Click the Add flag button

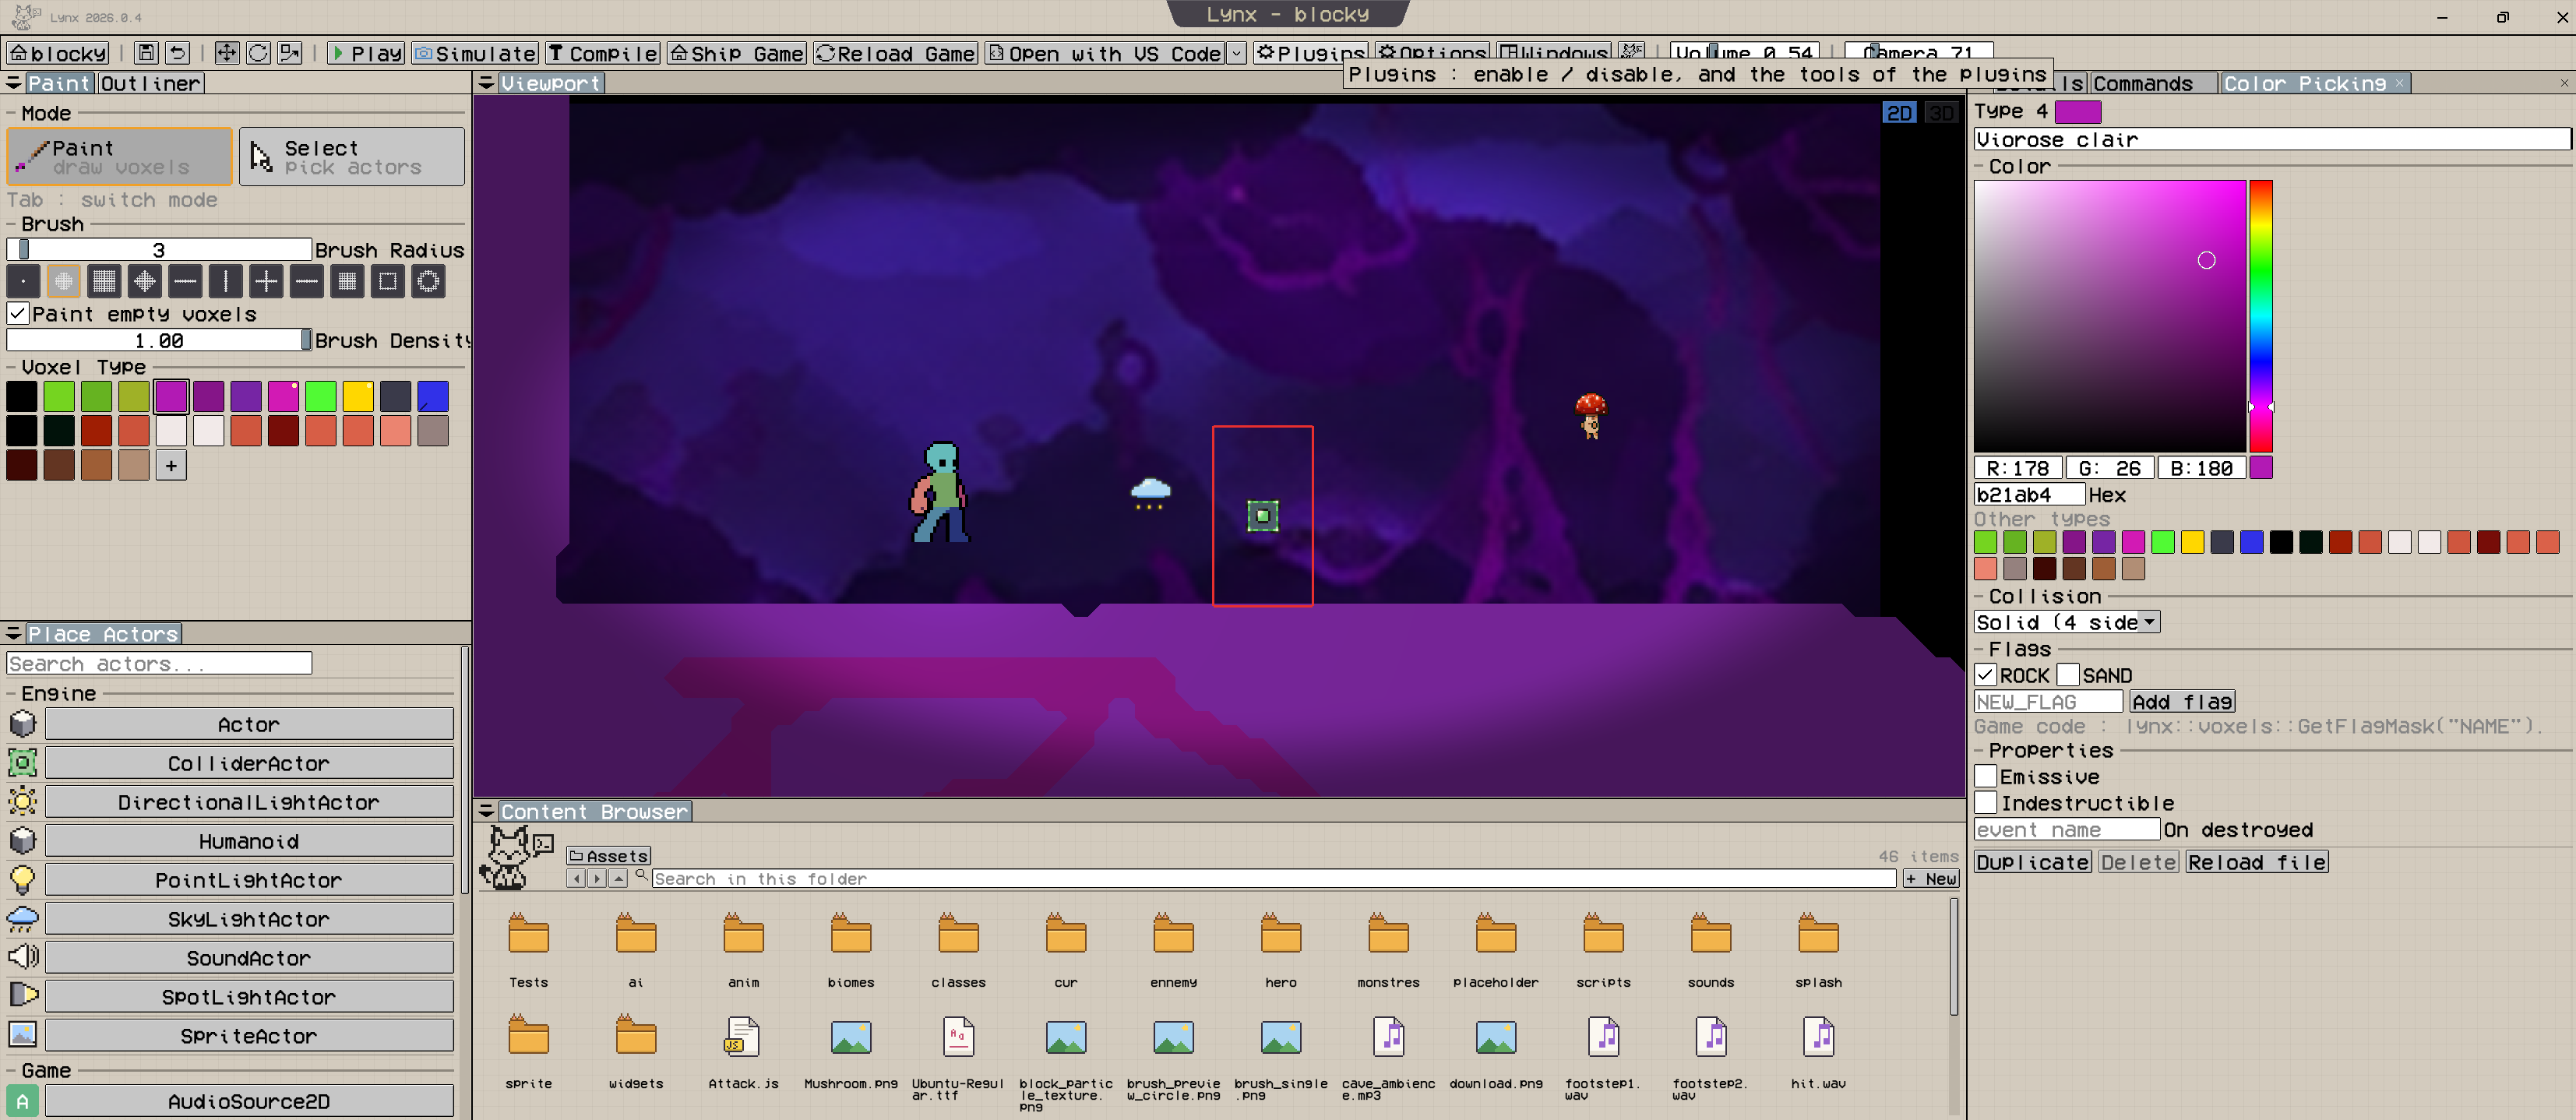tap(2182, 701)
